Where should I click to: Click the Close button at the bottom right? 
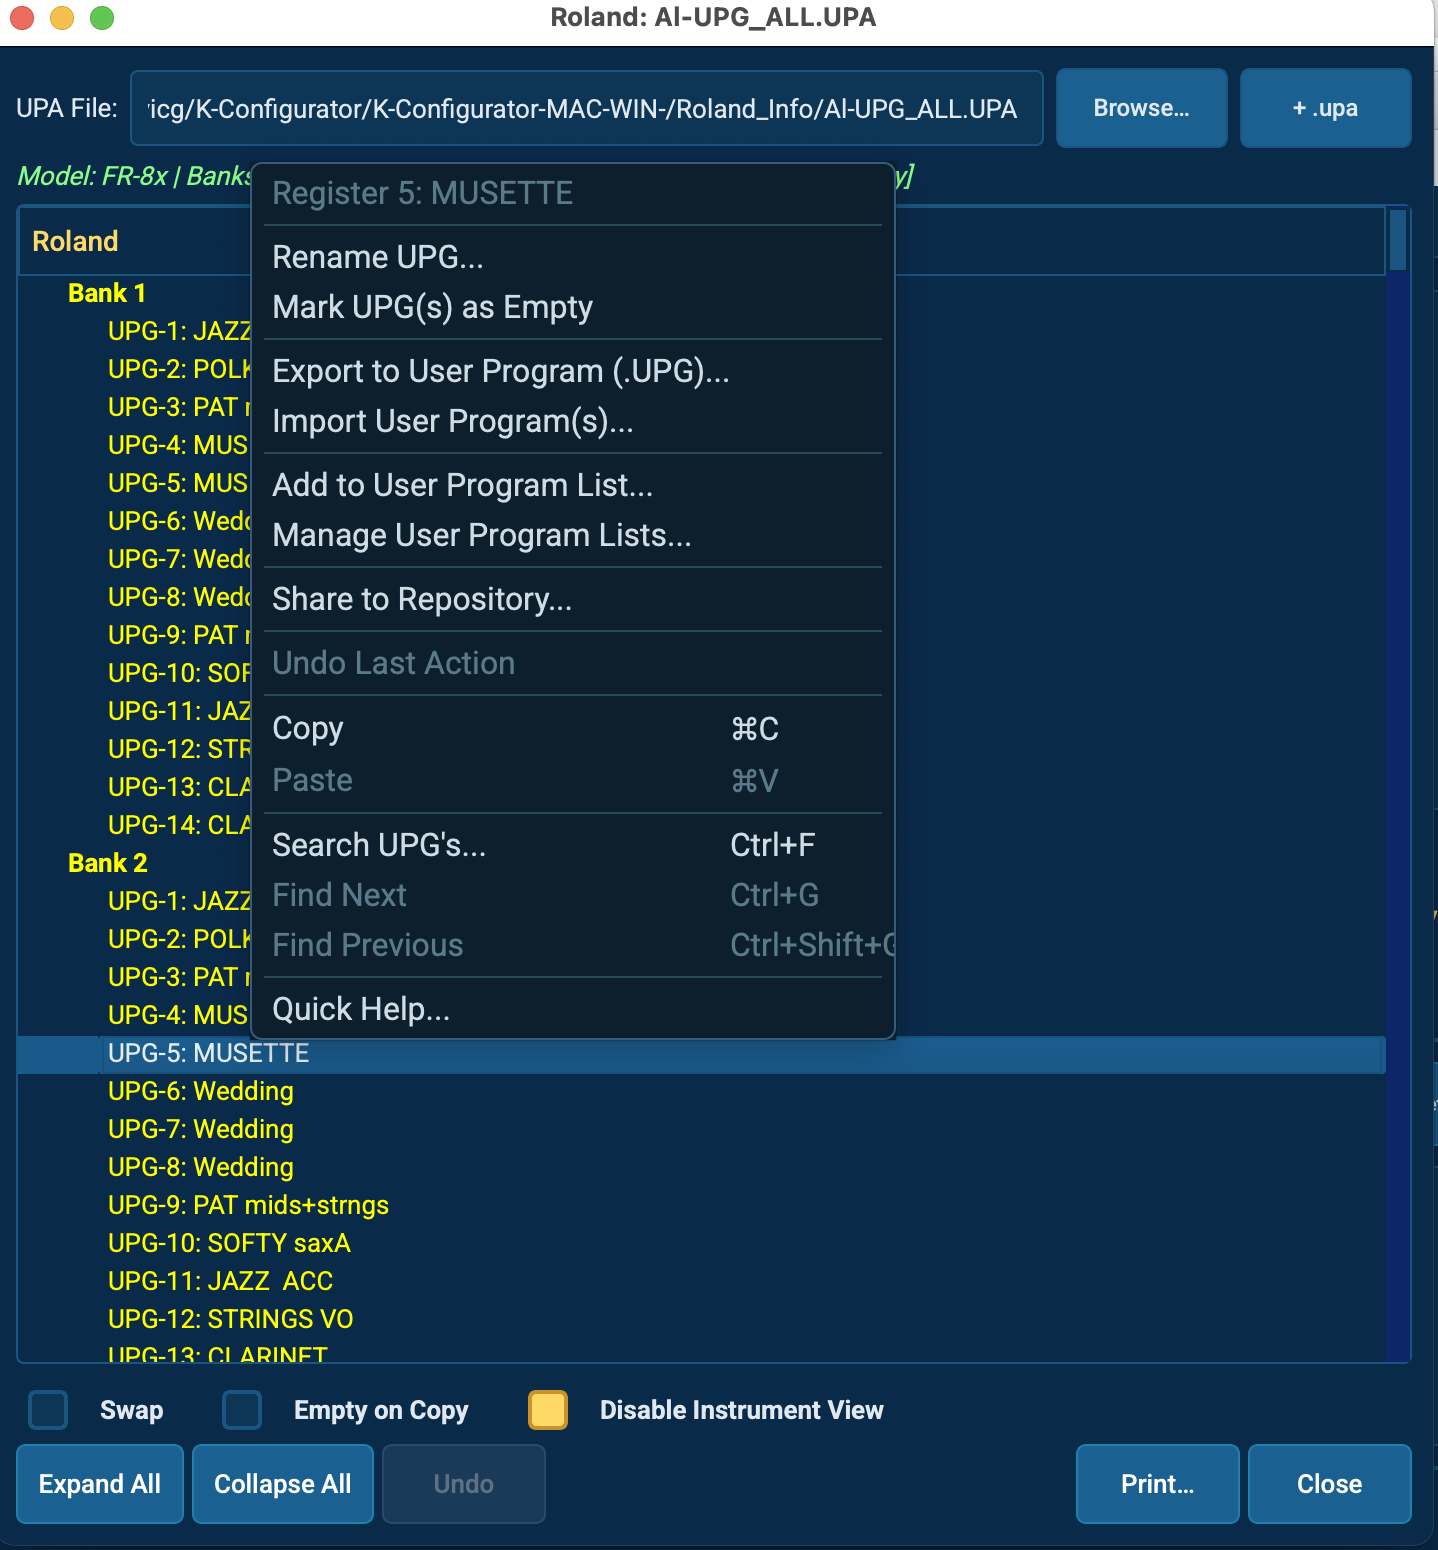[1330, 1484]
